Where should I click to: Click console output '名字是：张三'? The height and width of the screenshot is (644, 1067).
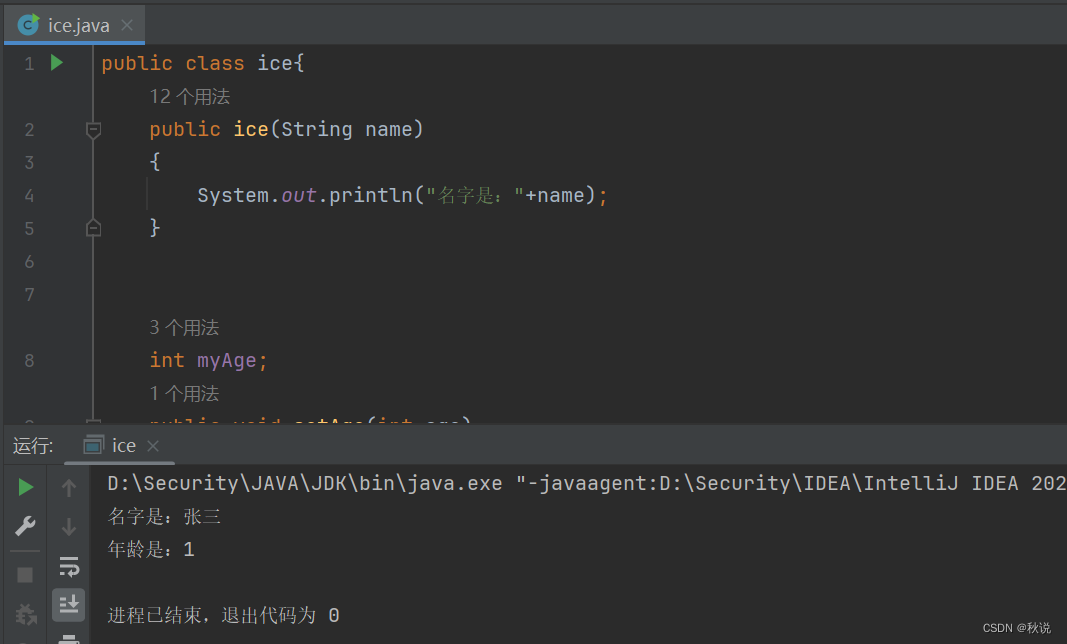pos(164,517)
